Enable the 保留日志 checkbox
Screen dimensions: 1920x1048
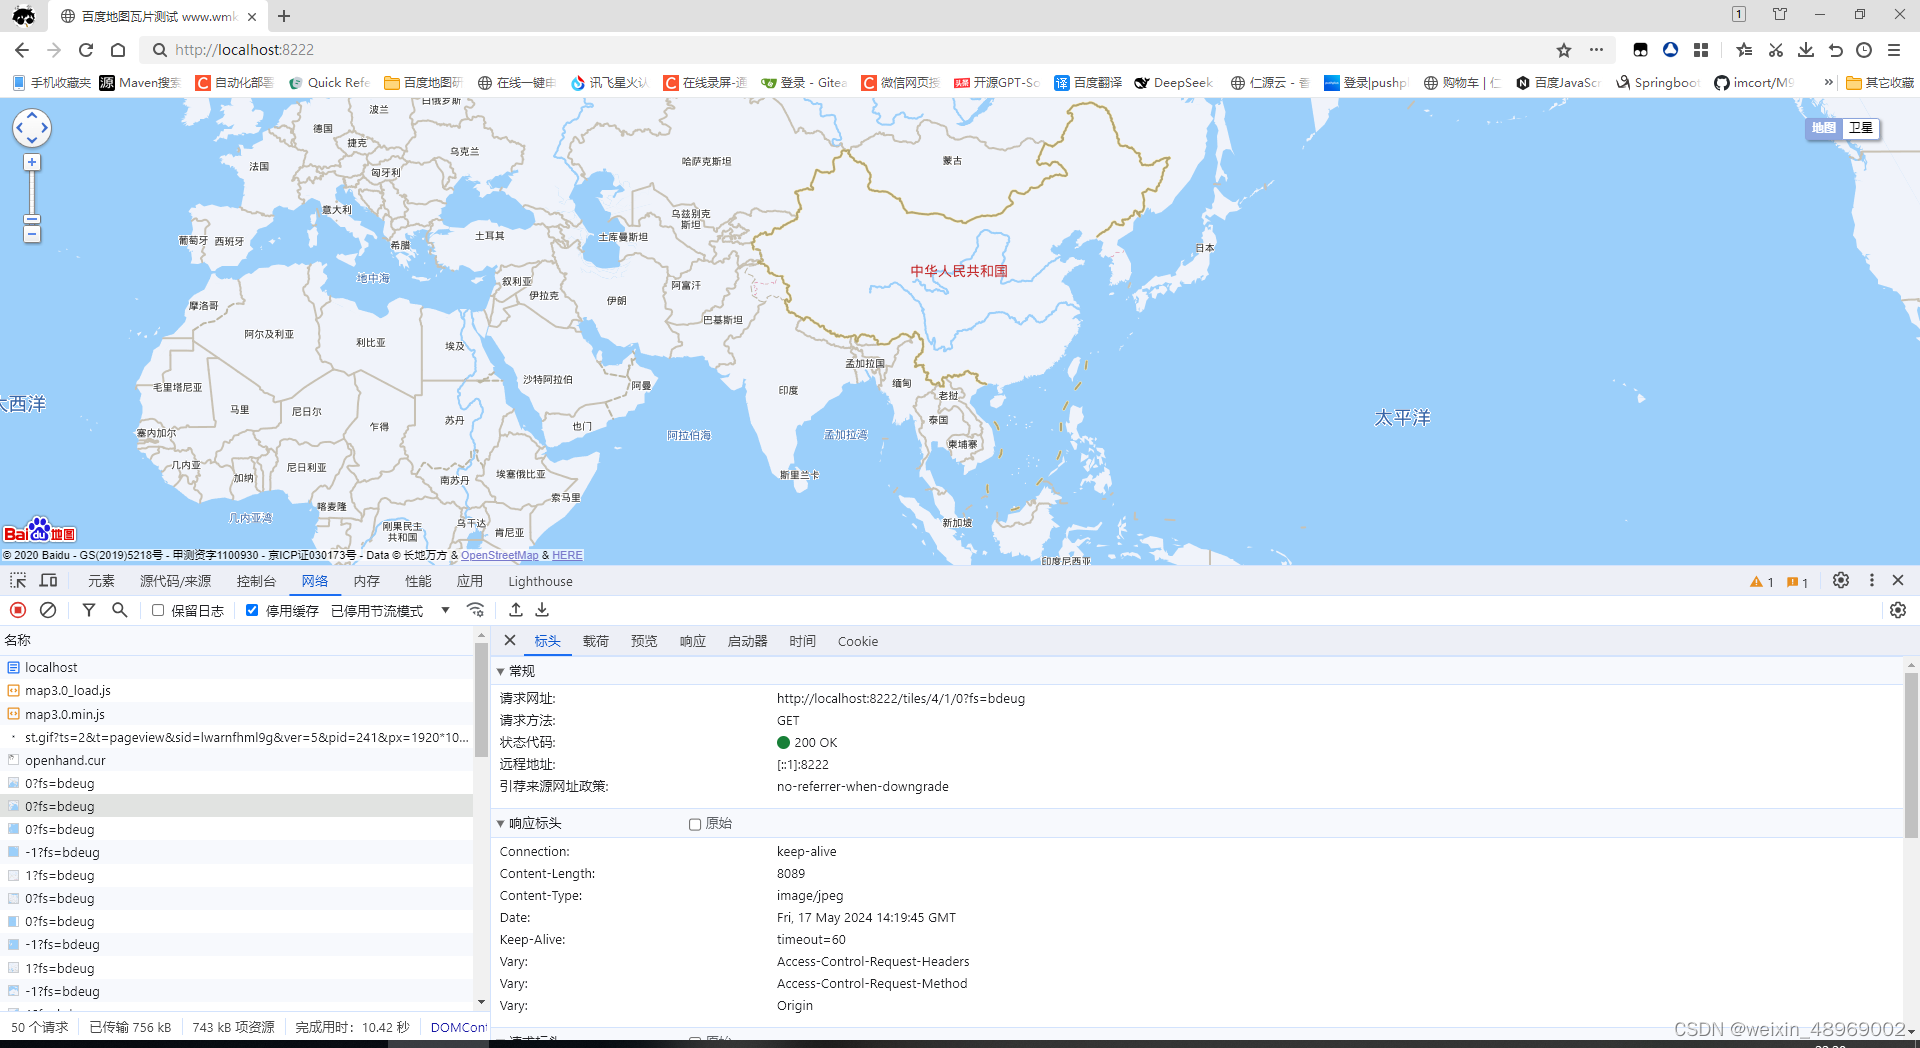(158, 610)
